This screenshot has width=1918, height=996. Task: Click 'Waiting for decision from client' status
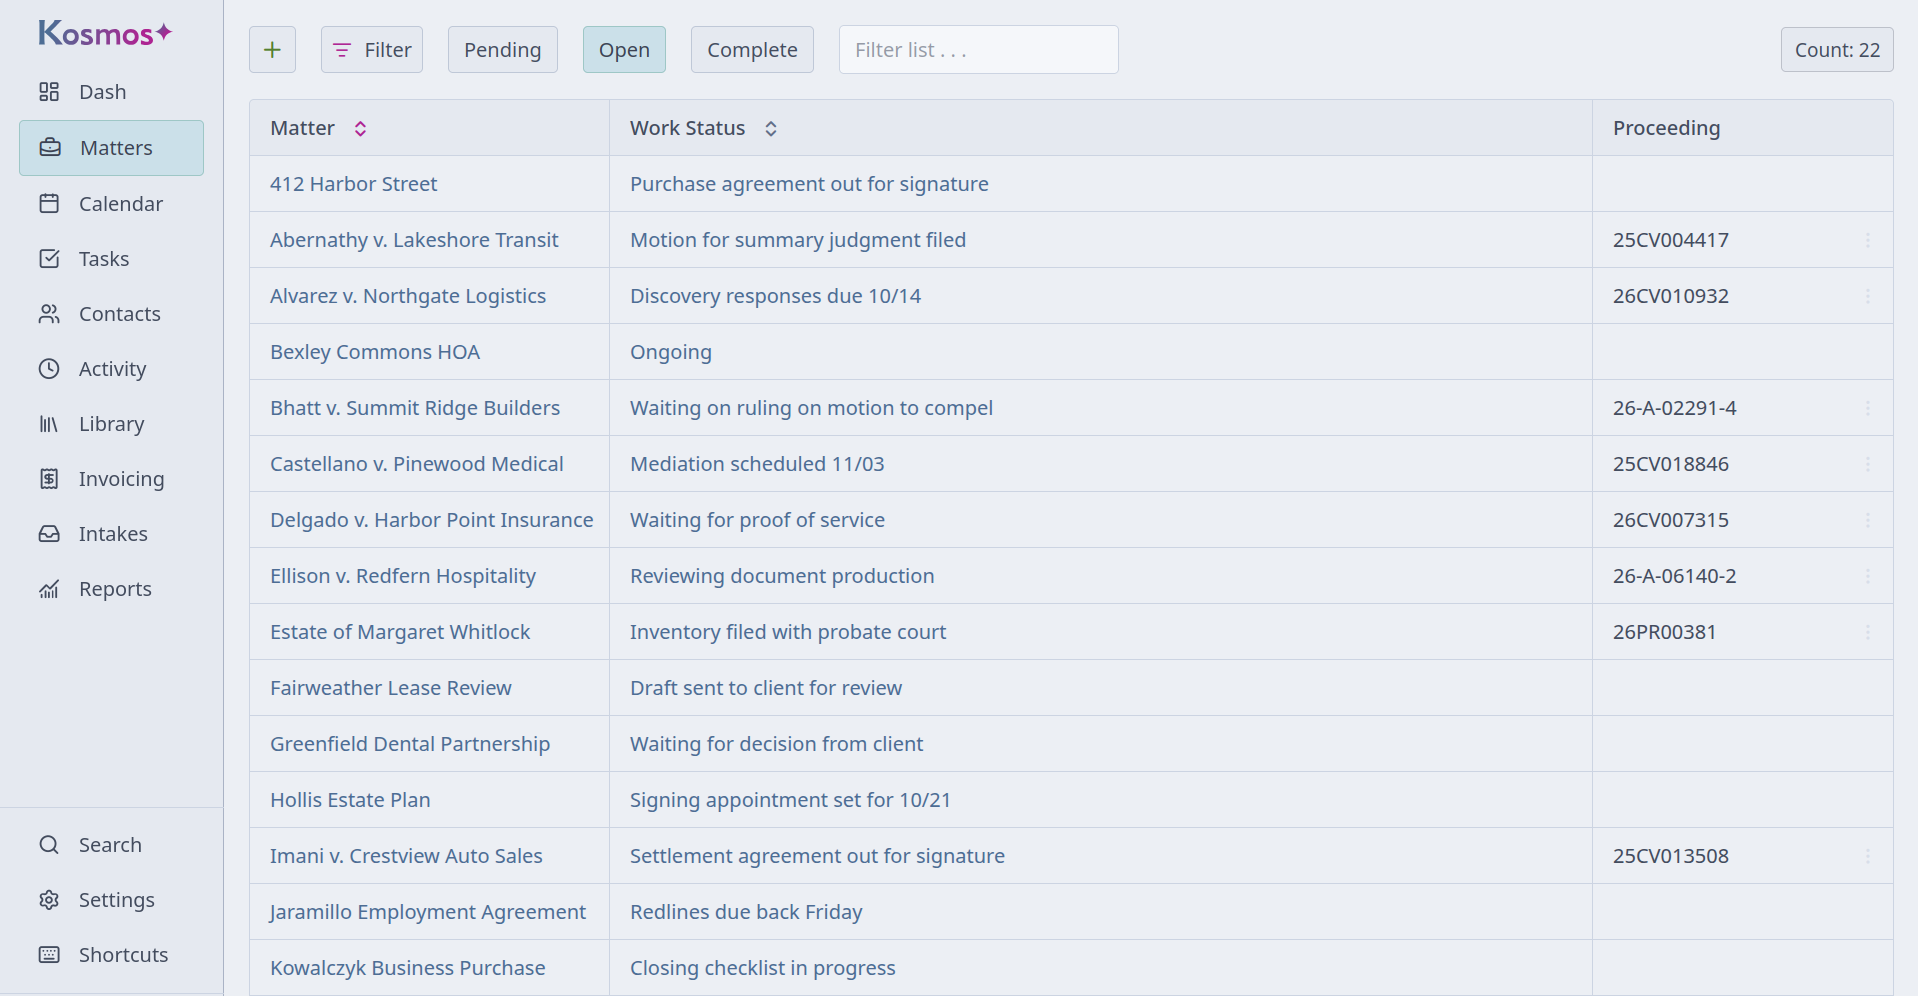tap(776, 744)
